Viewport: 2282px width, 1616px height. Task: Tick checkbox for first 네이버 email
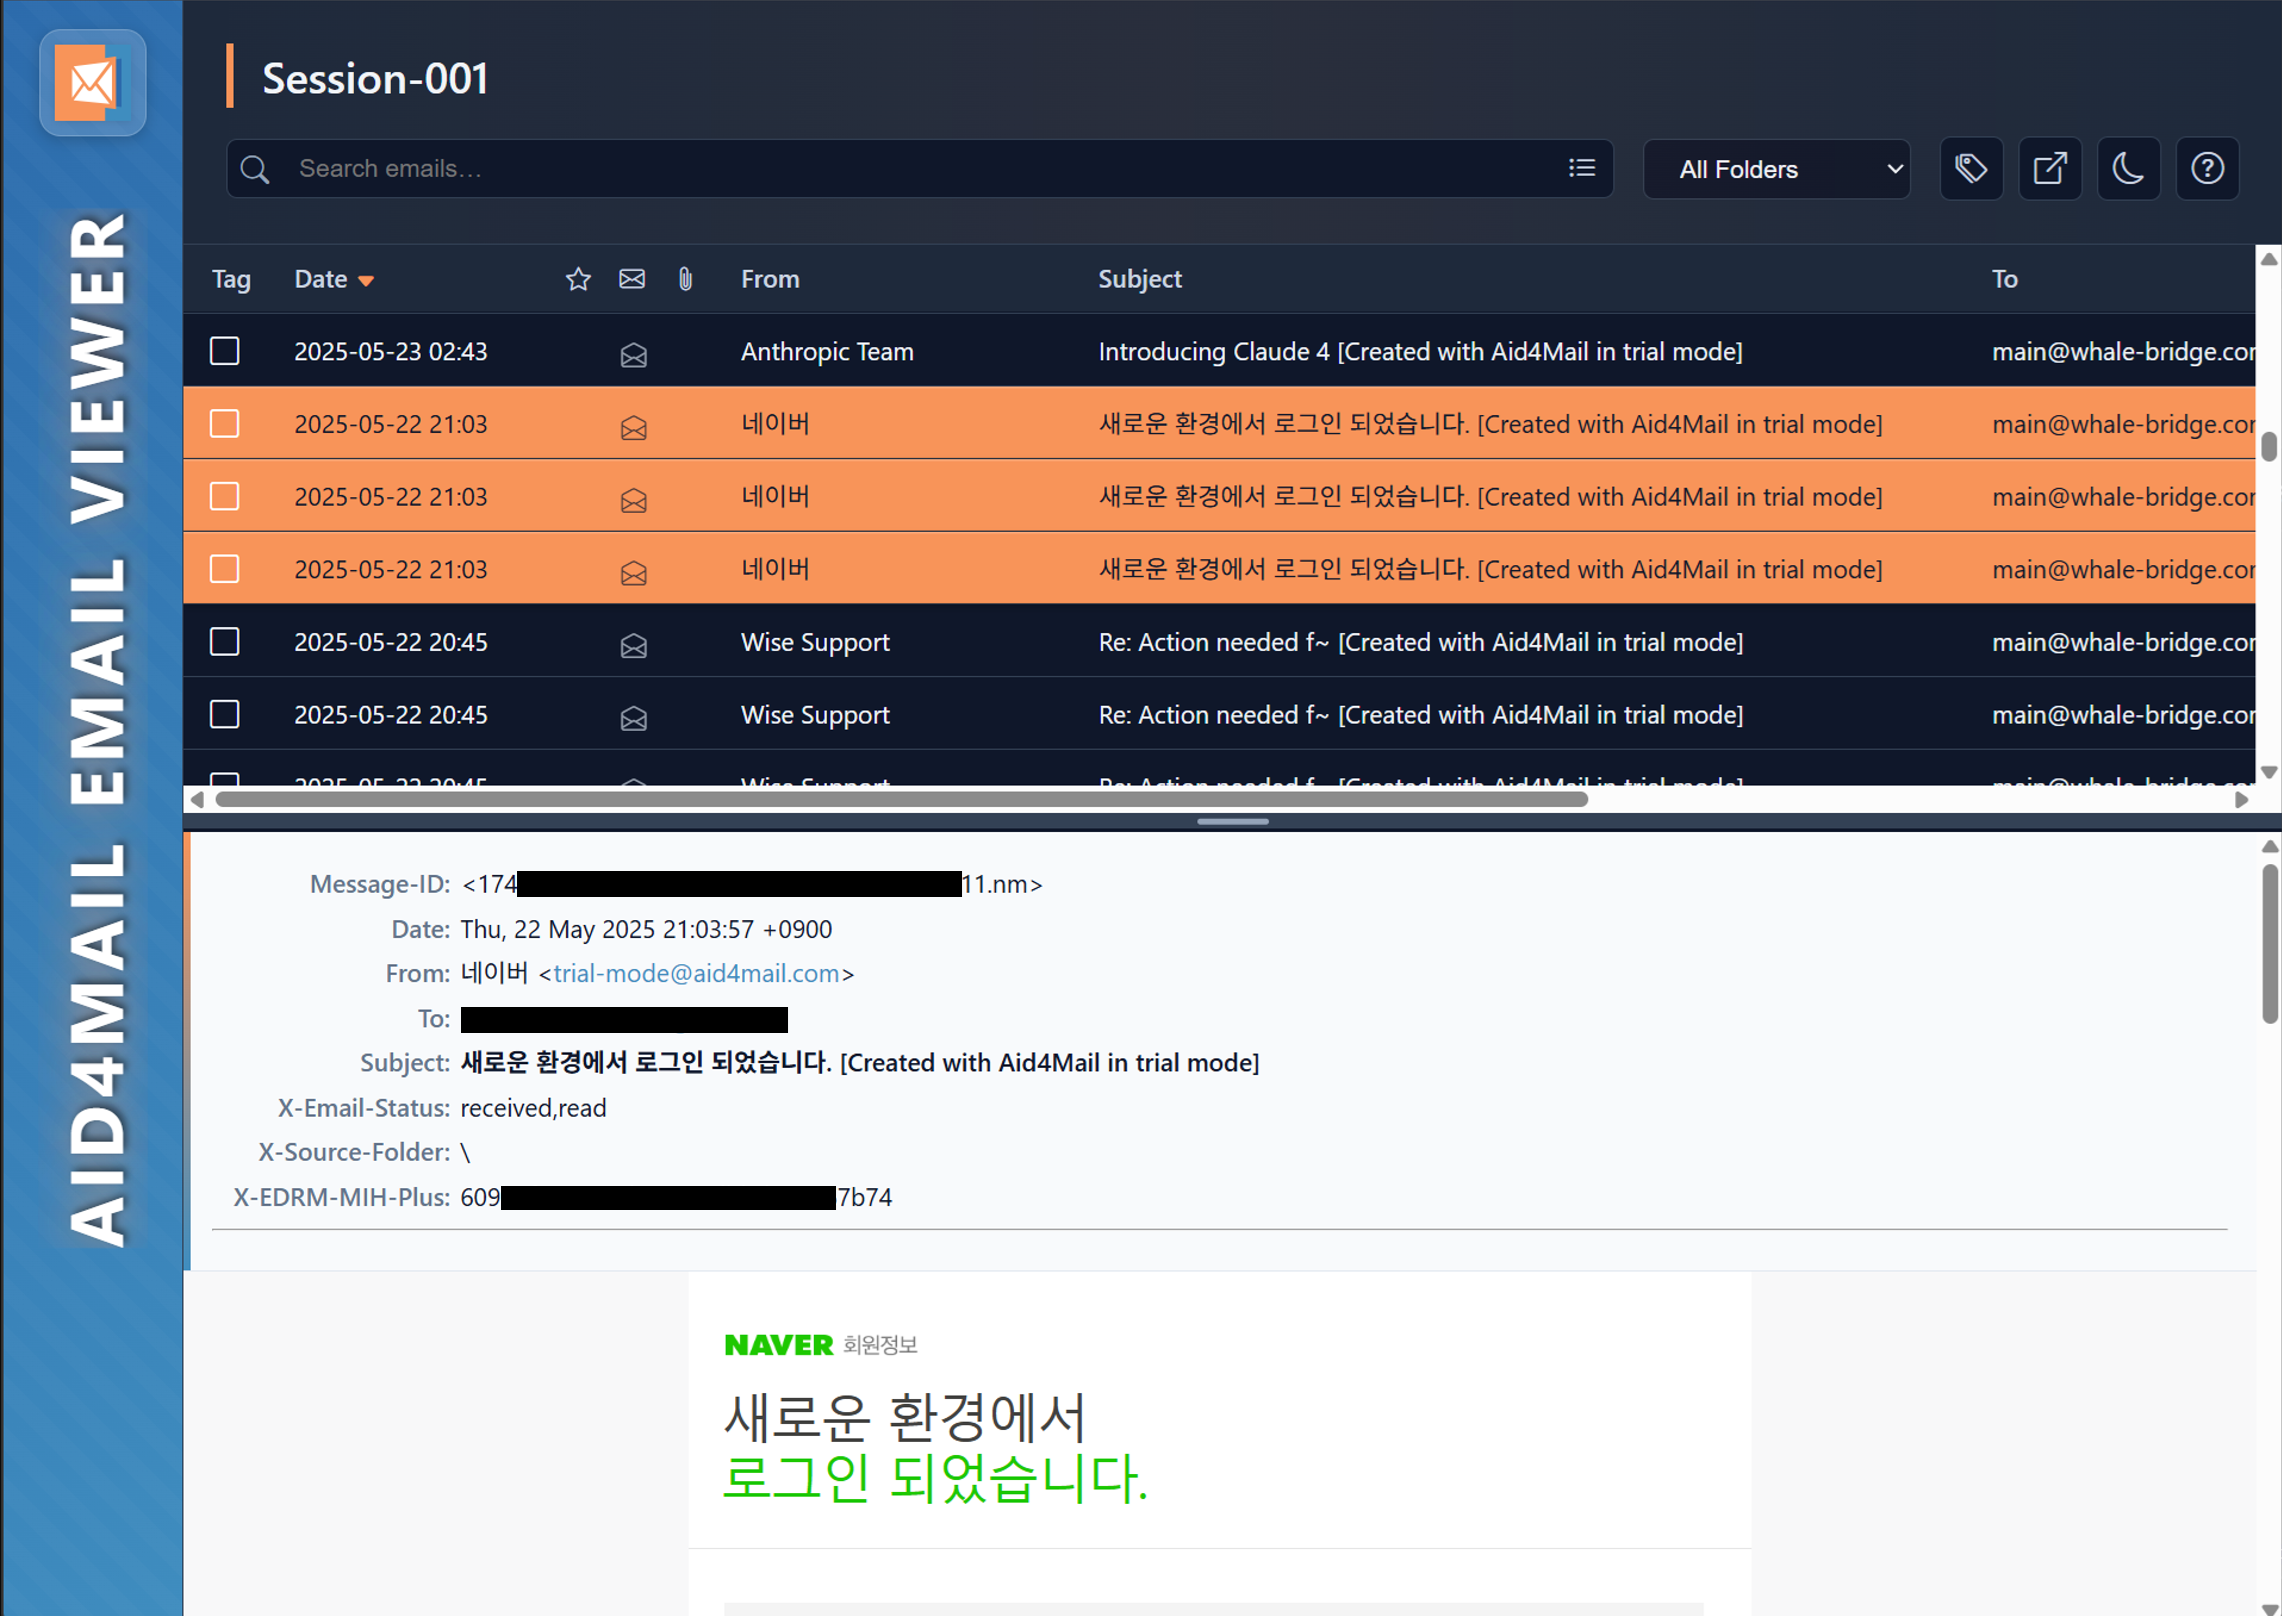point(225,424)
